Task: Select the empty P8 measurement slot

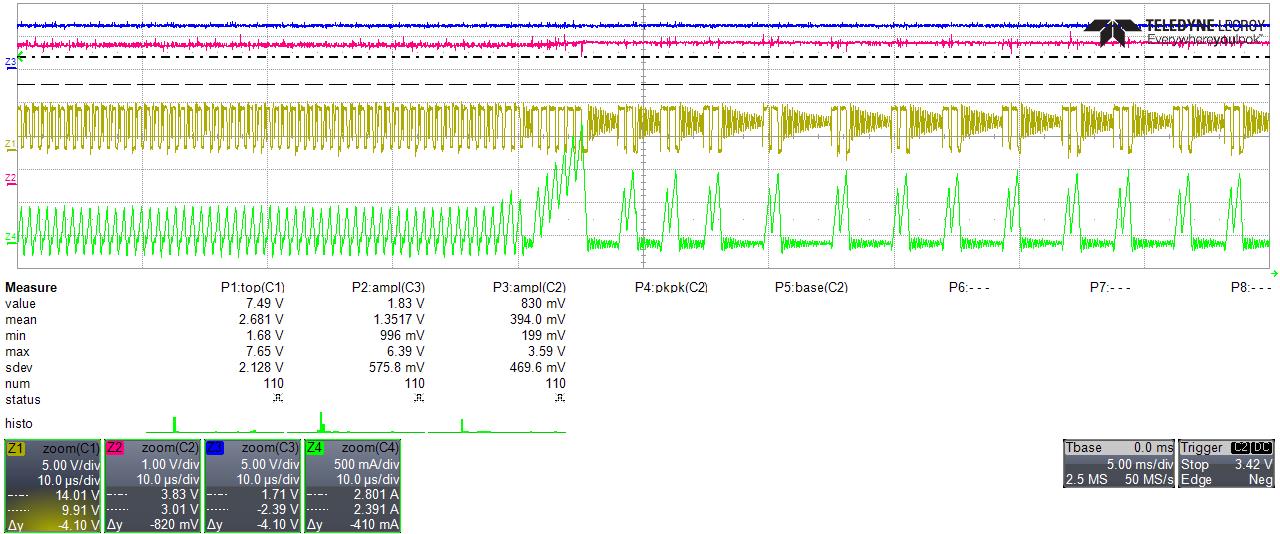Action: click(1252, 288)
